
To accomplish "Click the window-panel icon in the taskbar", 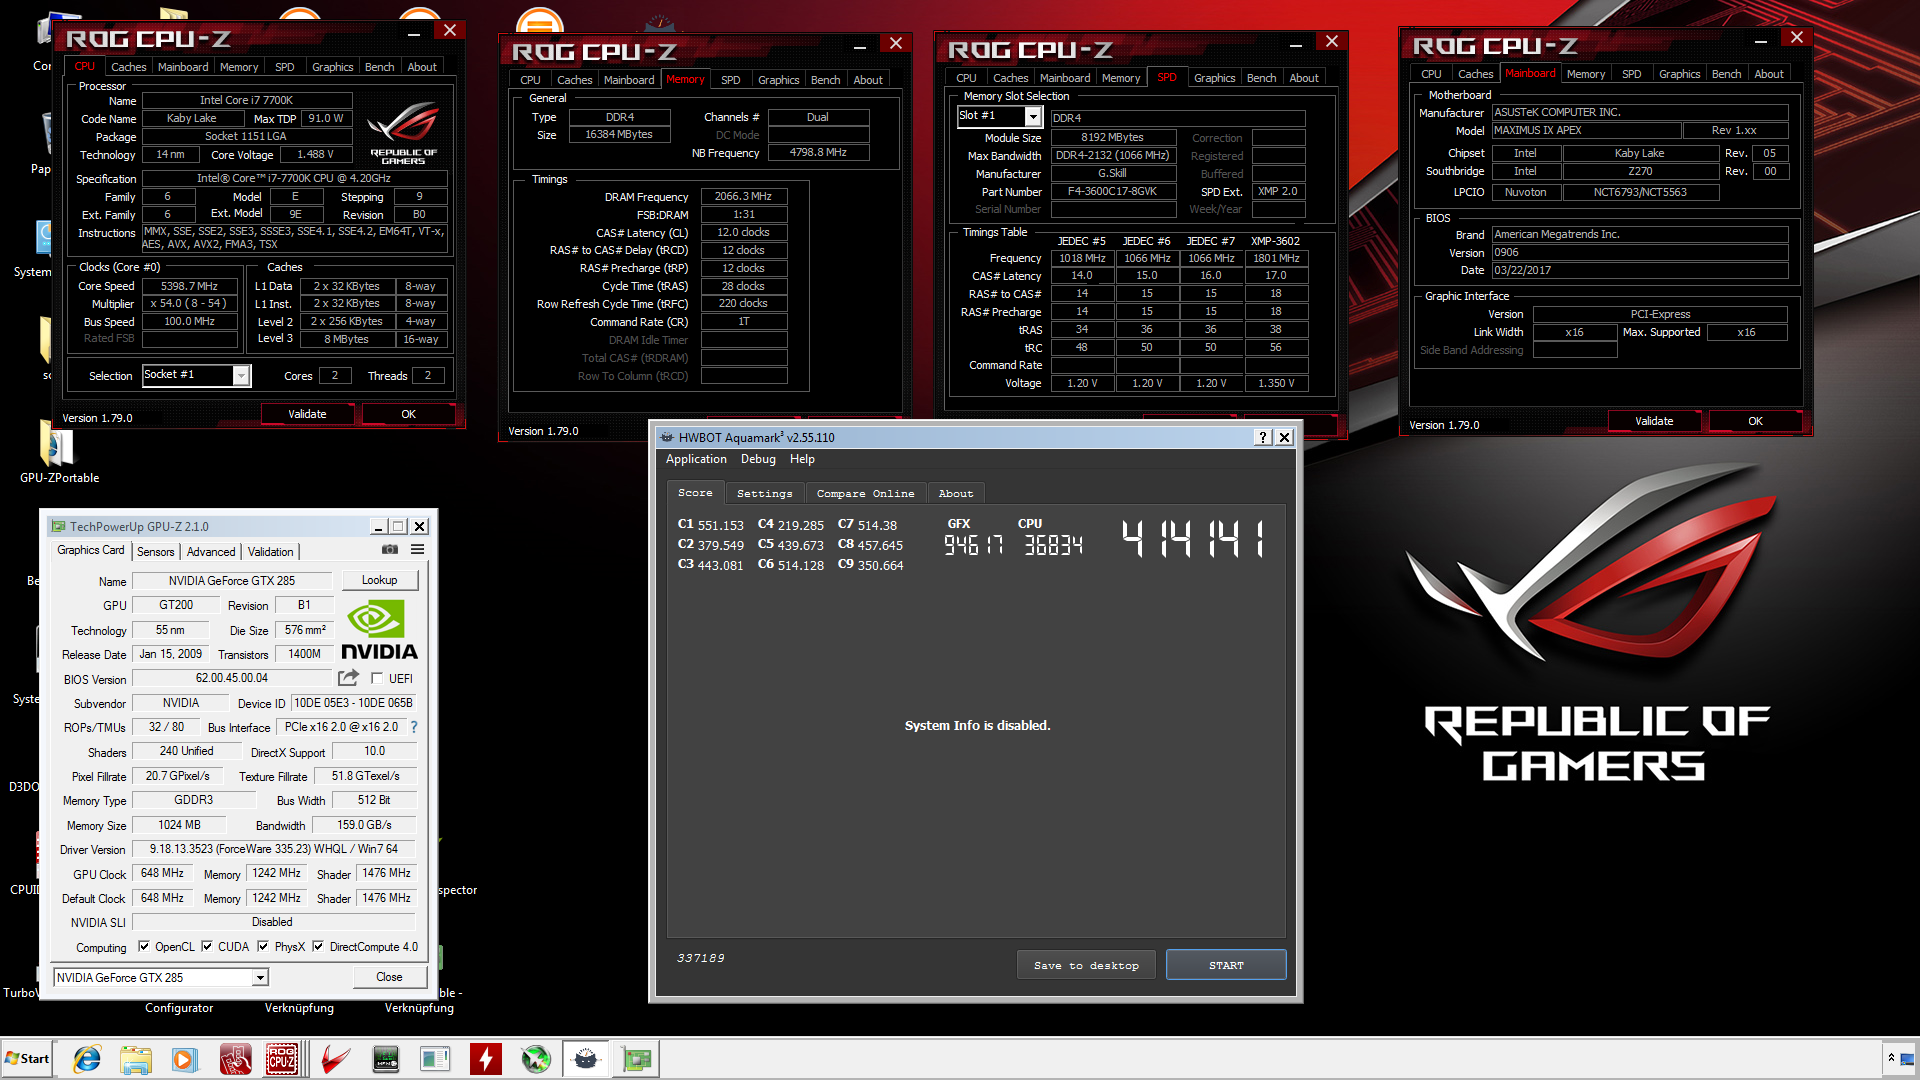I will click(x=435, y=1059).
